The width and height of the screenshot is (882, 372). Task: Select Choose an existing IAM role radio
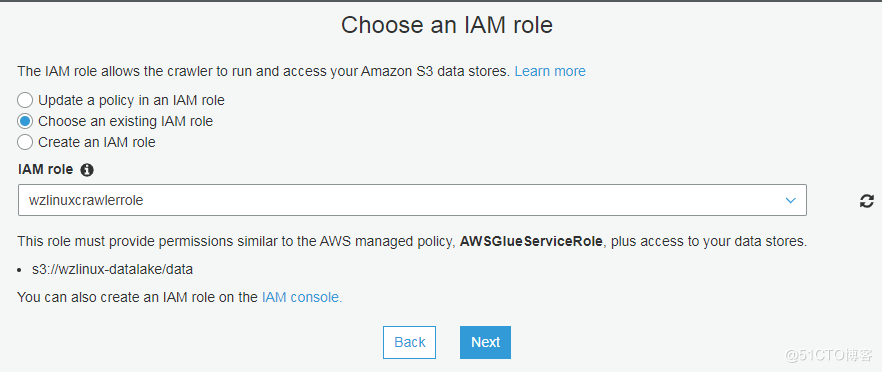click(25, 121)
